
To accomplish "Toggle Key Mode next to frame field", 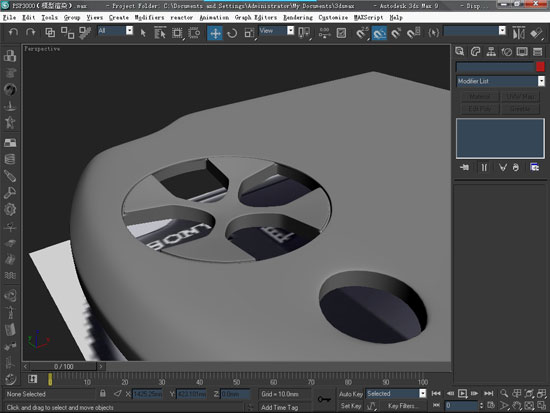I will pyautogui.click(x=436, y=405).
